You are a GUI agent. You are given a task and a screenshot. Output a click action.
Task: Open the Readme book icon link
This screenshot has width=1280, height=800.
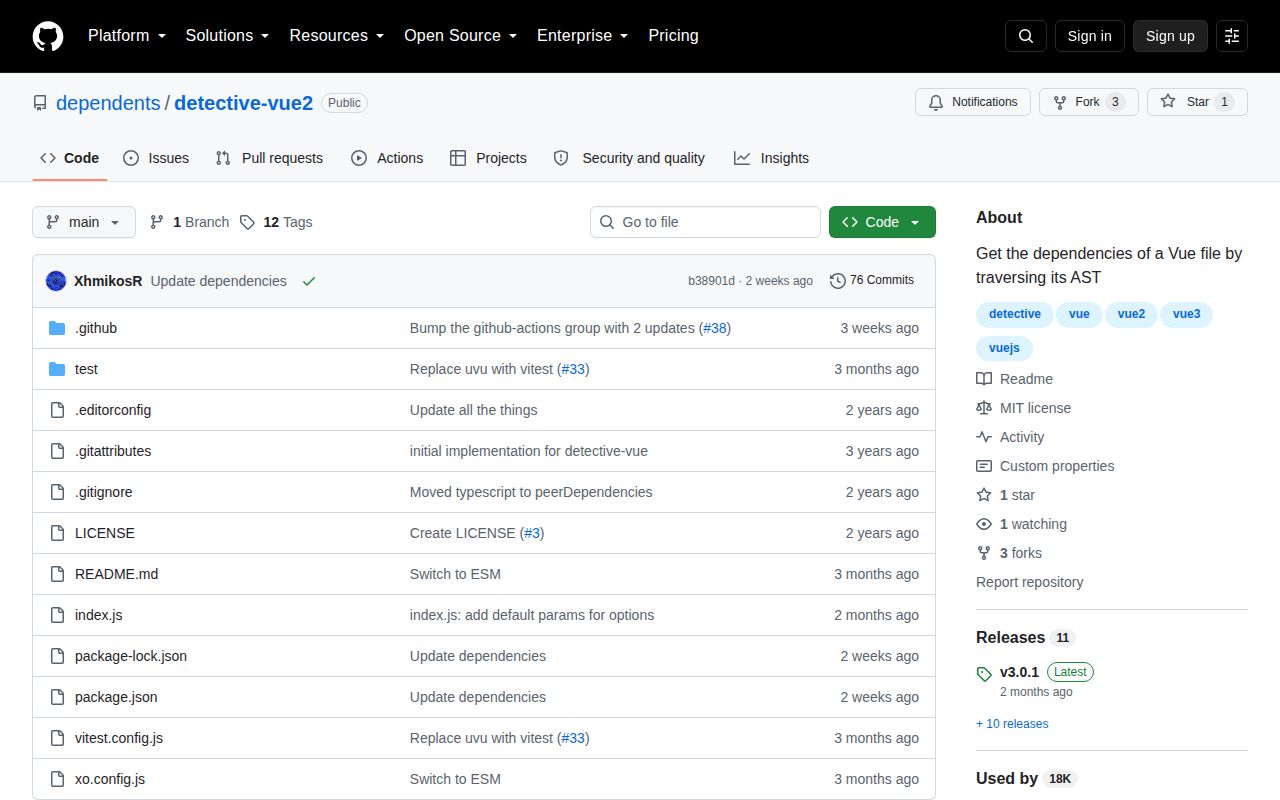pos(1014,379)
